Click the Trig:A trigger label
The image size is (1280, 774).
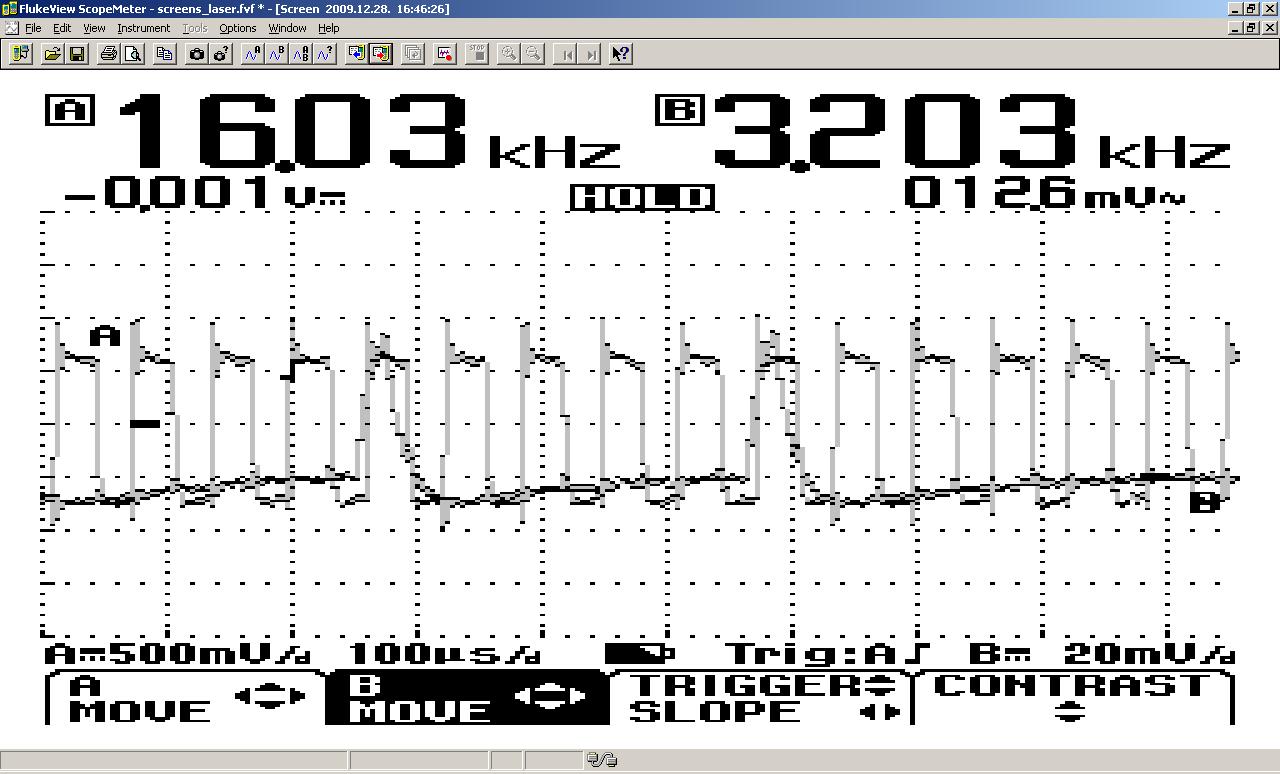[x=828, y=654]
